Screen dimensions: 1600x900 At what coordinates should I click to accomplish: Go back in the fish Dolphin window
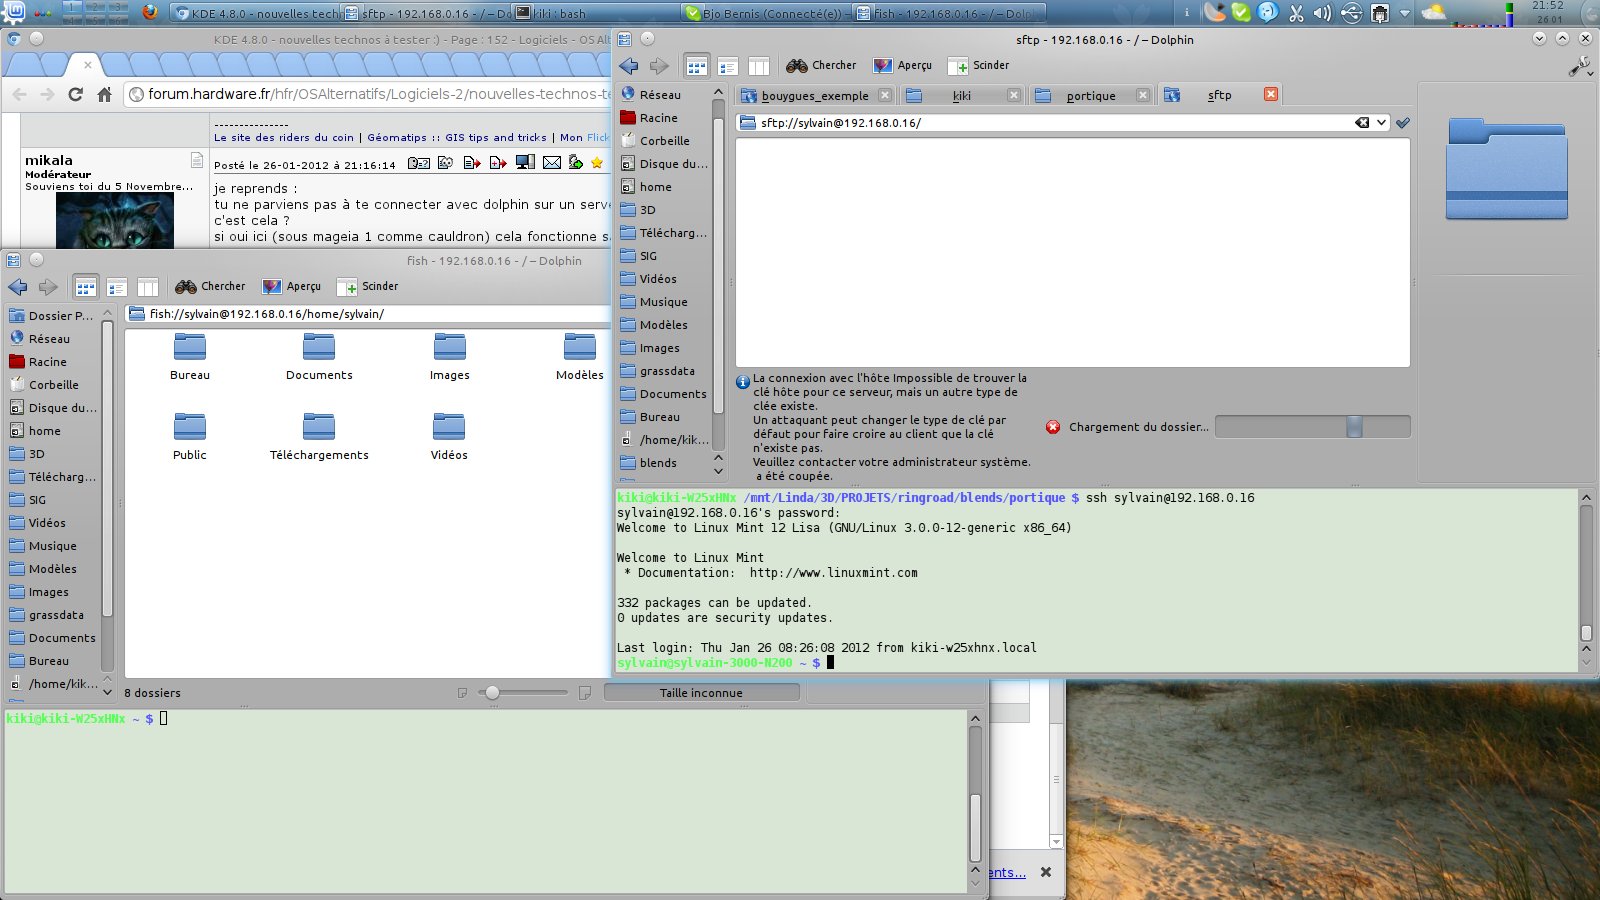click(18, 287)
